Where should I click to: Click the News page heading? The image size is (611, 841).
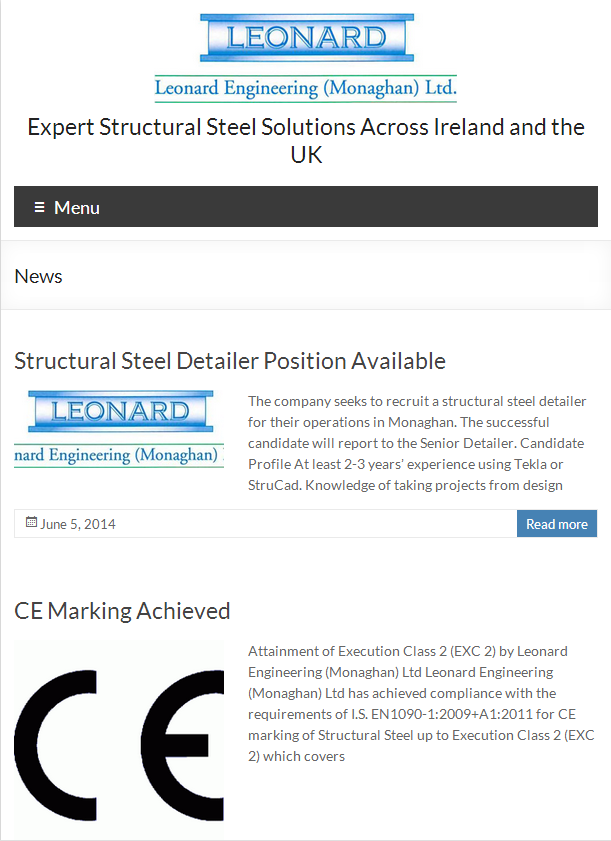[39, 276]
